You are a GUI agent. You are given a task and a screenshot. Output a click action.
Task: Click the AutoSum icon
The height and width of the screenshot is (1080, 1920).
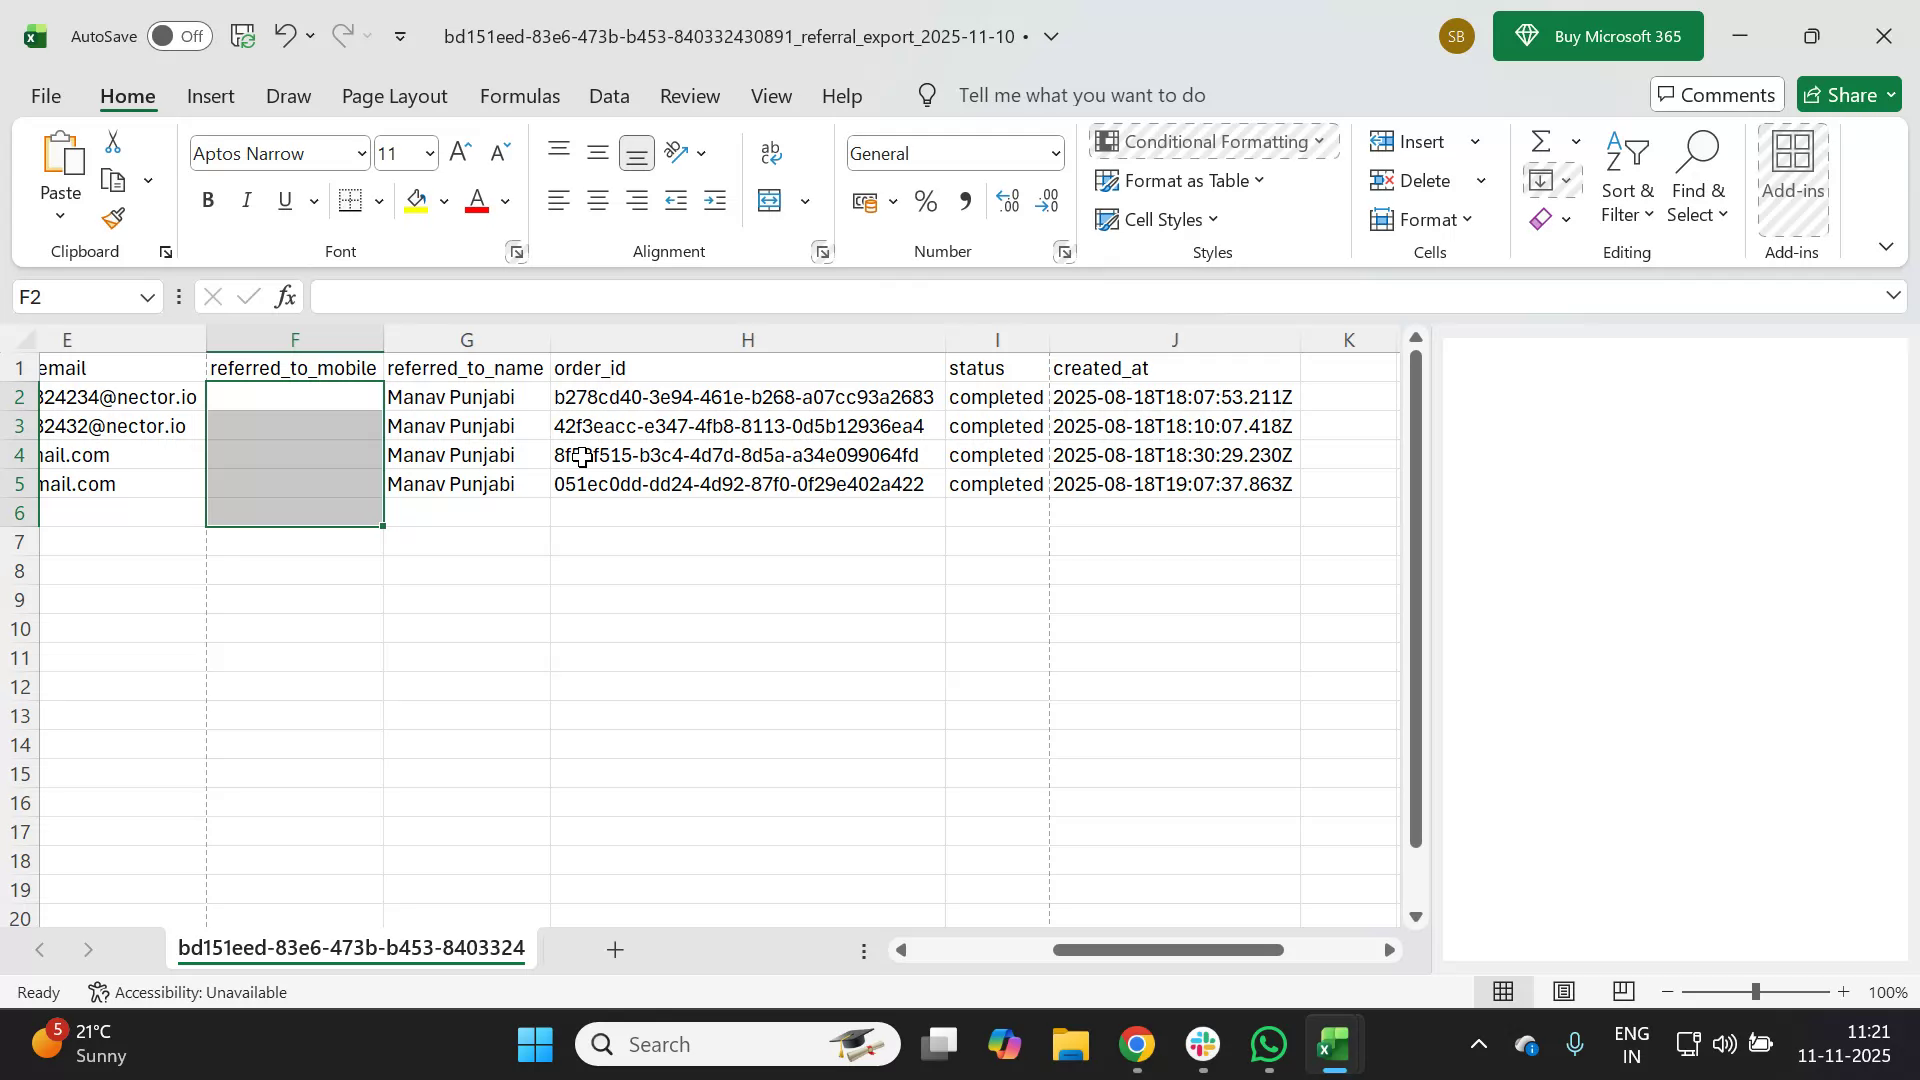coord(1540,141)
